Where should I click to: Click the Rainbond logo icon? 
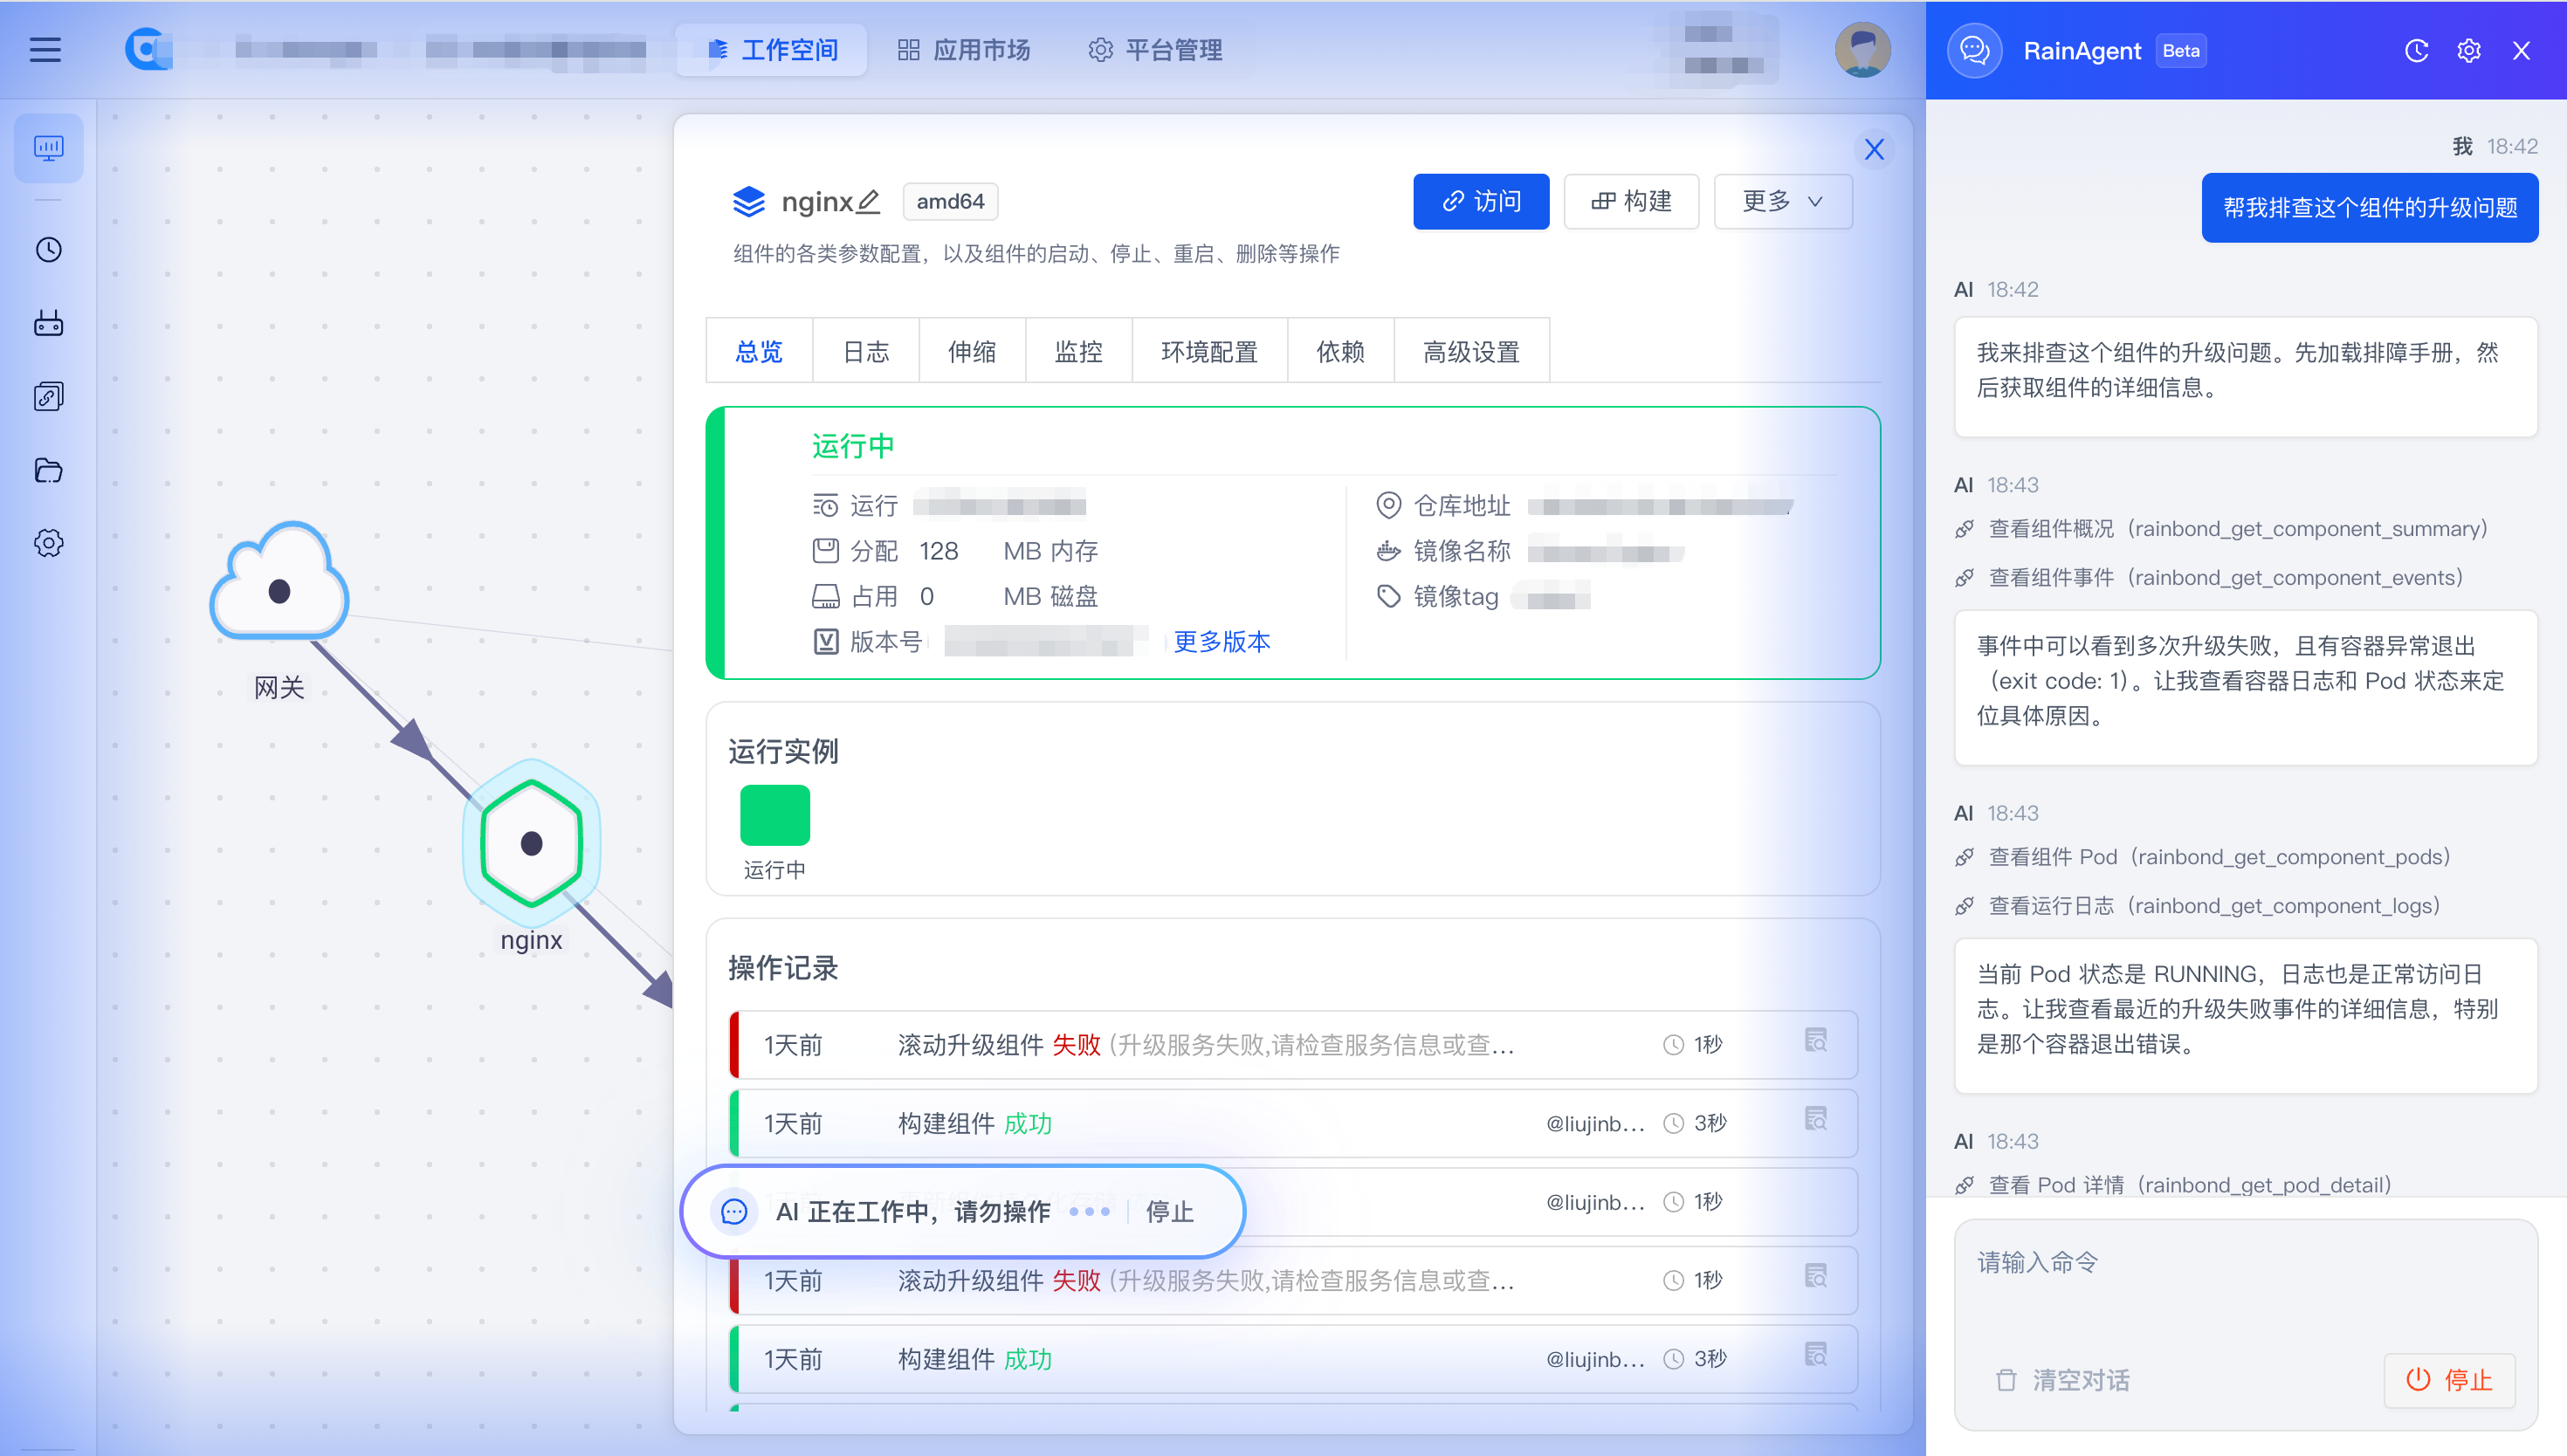coord(148,49)
